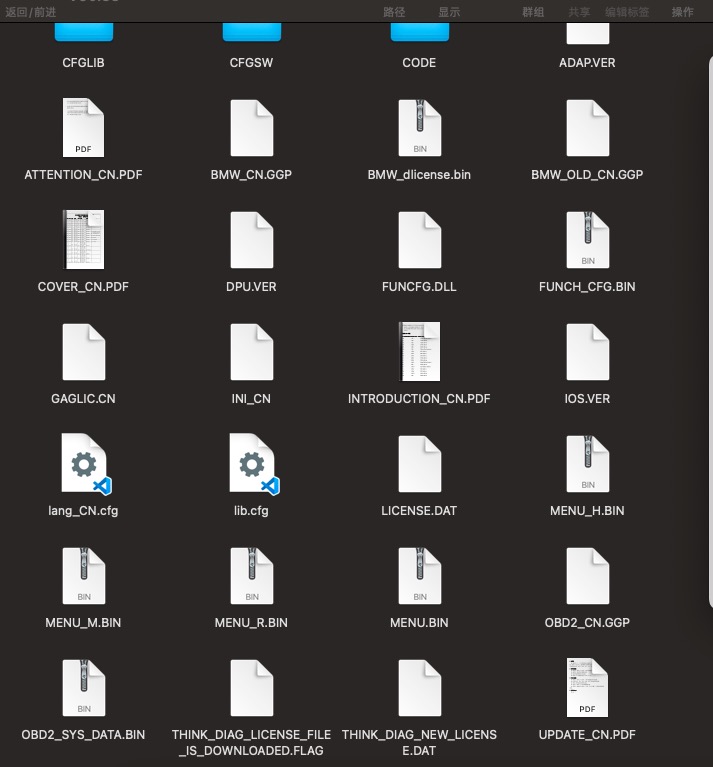Click the lang_CN.cfg config file icon
Image resolution: width=713 pixels, height=767 pixels.
(83, 463)
